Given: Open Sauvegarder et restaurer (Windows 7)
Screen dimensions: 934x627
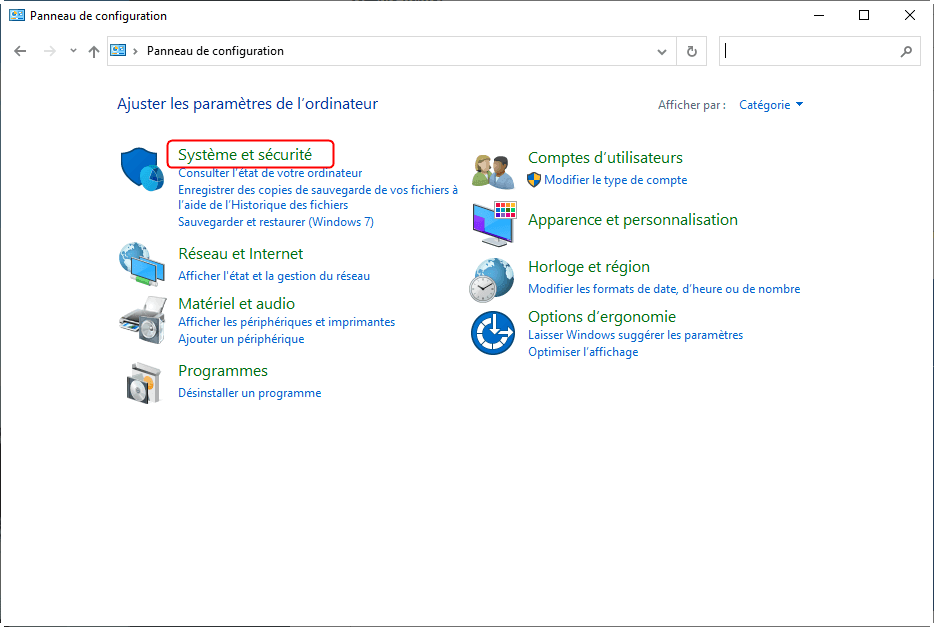Looking at the screenshot, I should click(x=276, y=222).
